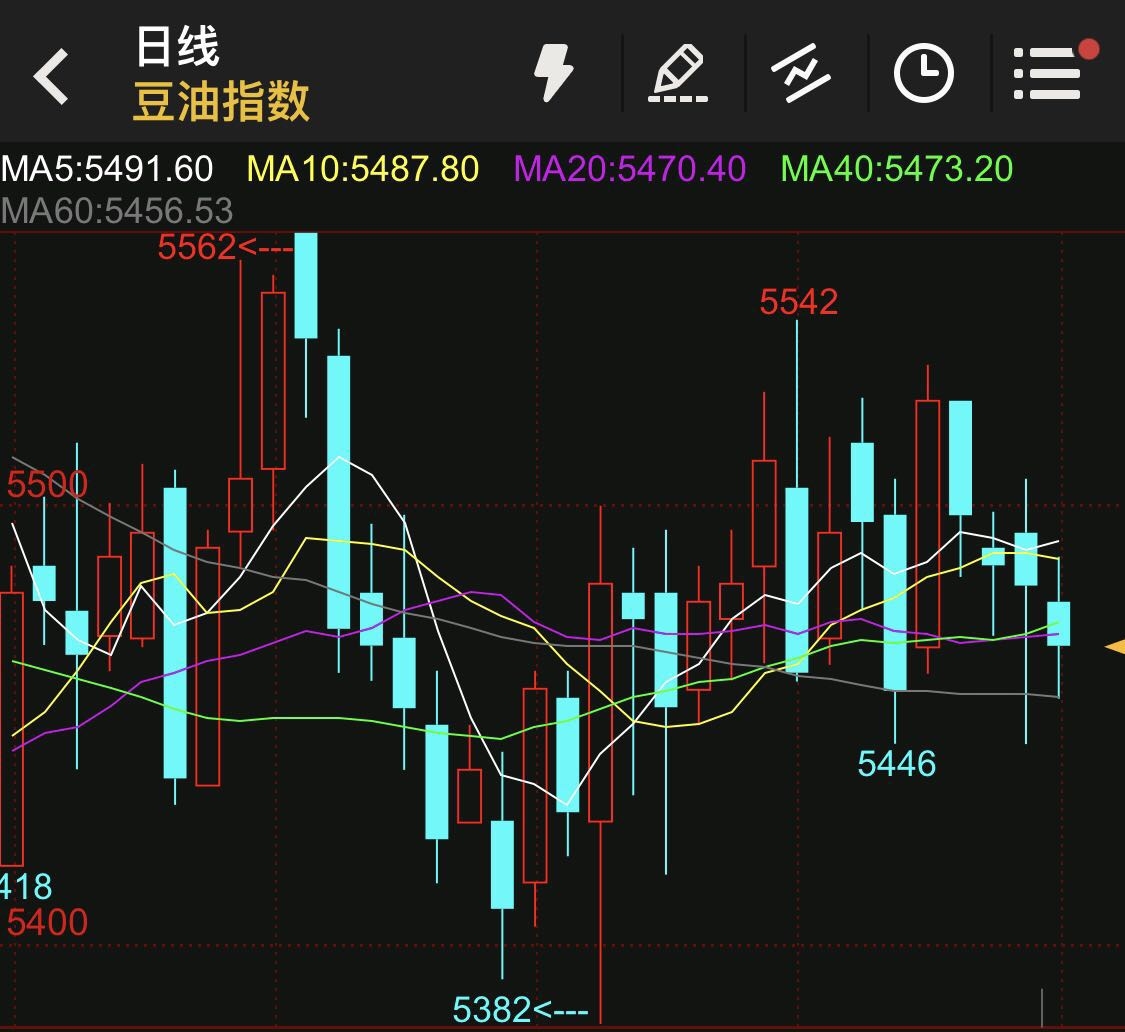Select the orange current-price marker arrow
This screenshot has height=1032, width=1125.
coord(1115,647)
